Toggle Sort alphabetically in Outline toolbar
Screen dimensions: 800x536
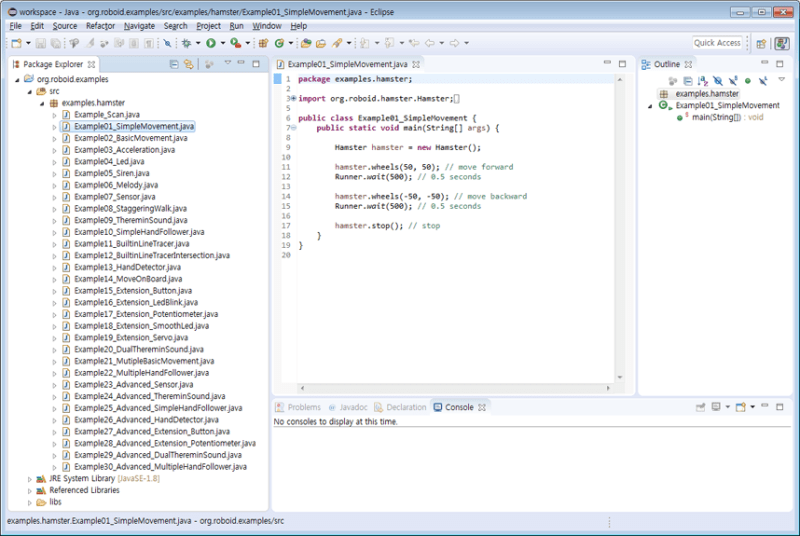(x=703, y=81)
